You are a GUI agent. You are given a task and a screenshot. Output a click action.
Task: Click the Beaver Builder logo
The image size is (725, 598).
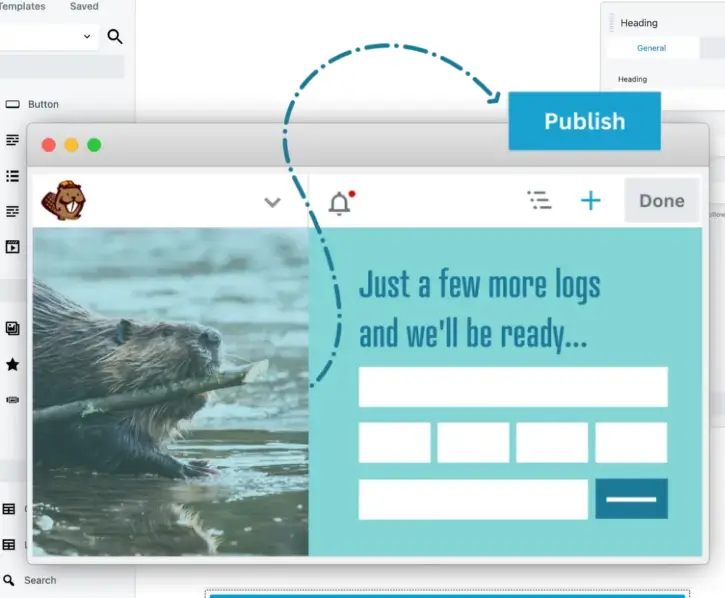[64, 200]
